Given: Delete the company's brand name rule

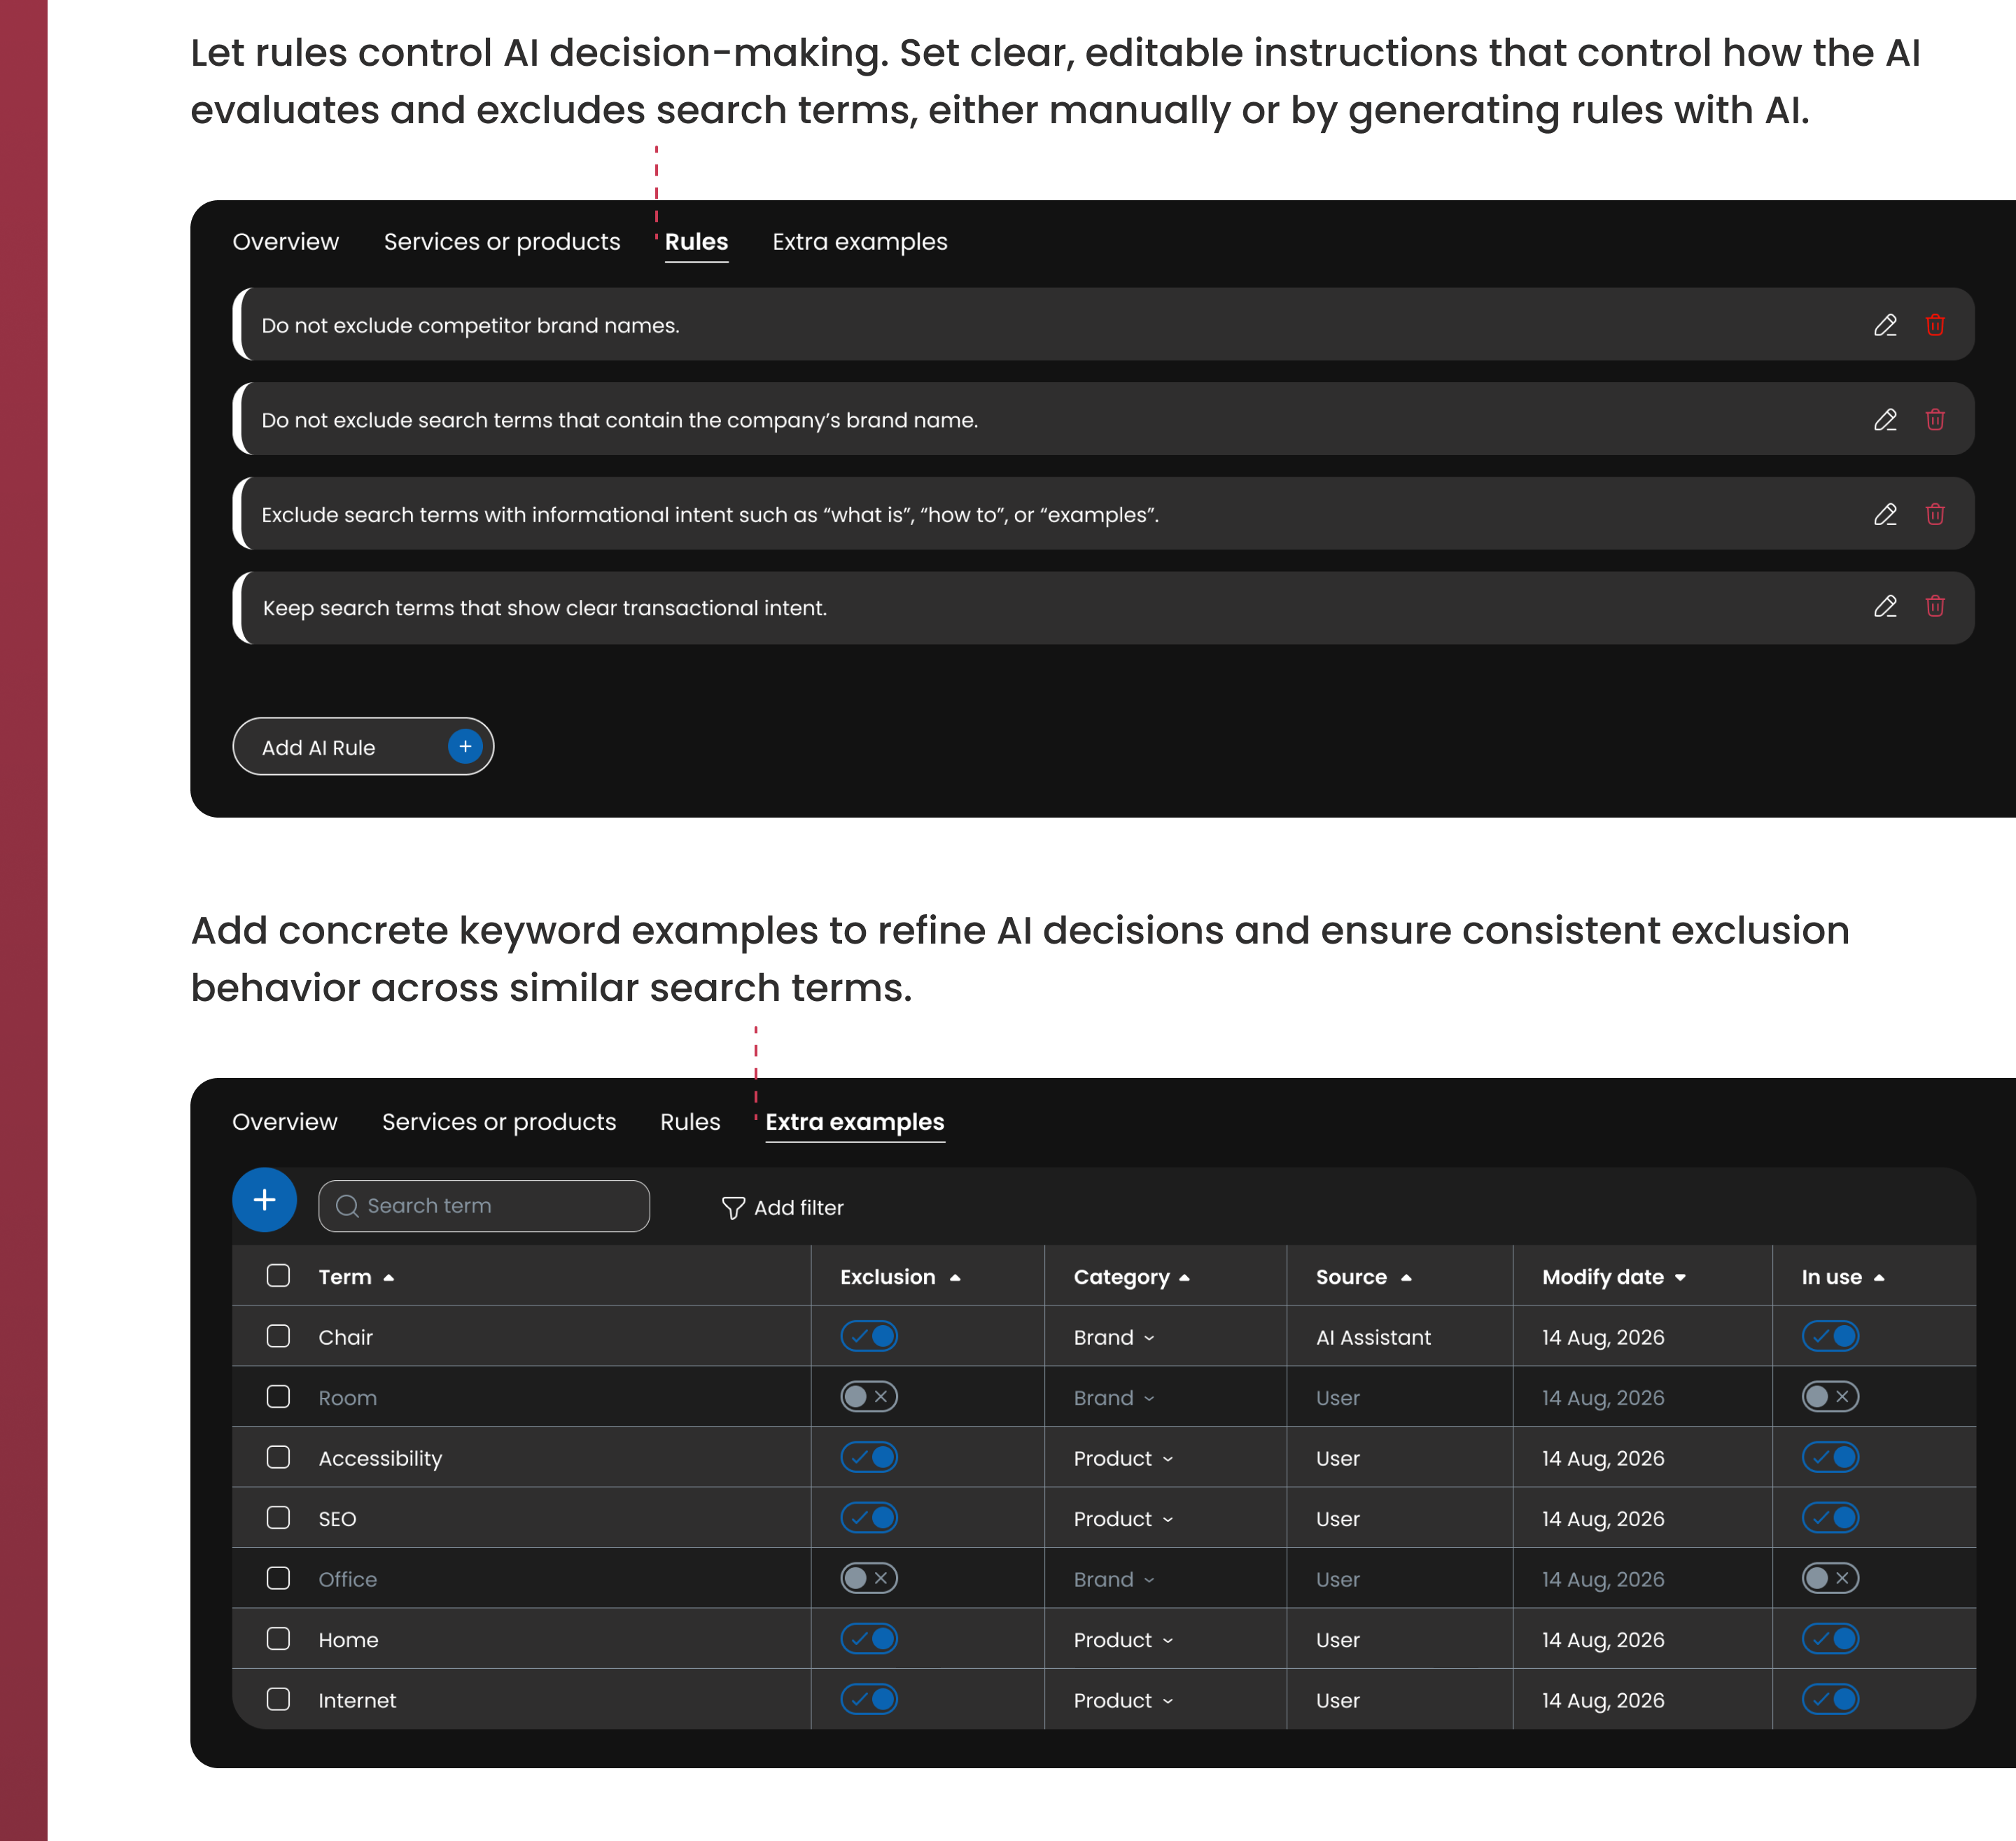Looking at the screenshot, I should coord(1934,420).
